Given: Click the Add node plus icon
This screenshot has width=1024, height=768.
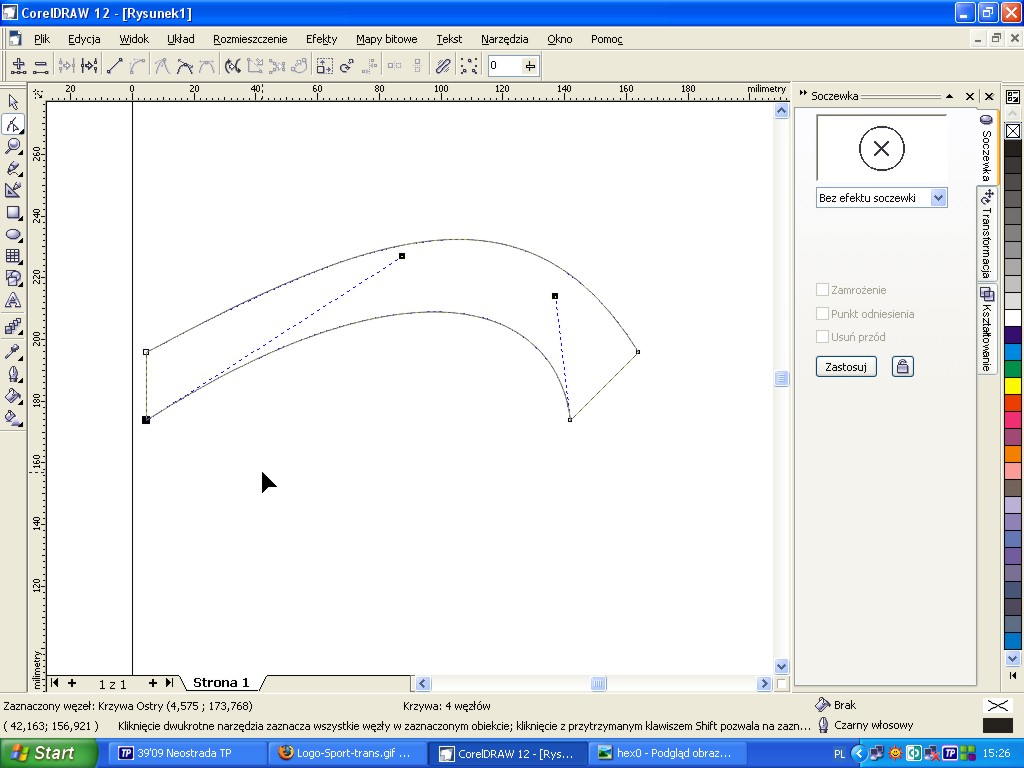Looking at the screenshot, I should pyautogui.click(x=18, y=66).
